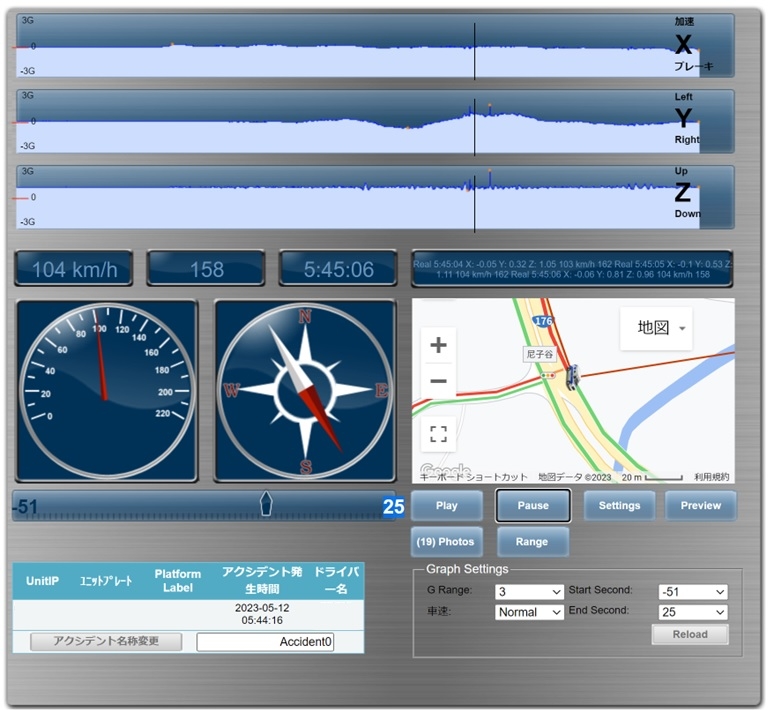Image resolution: width=769 pixels, height=710 pixels.
Task: Click the Accident0 name input field
Action: (265, 642)
